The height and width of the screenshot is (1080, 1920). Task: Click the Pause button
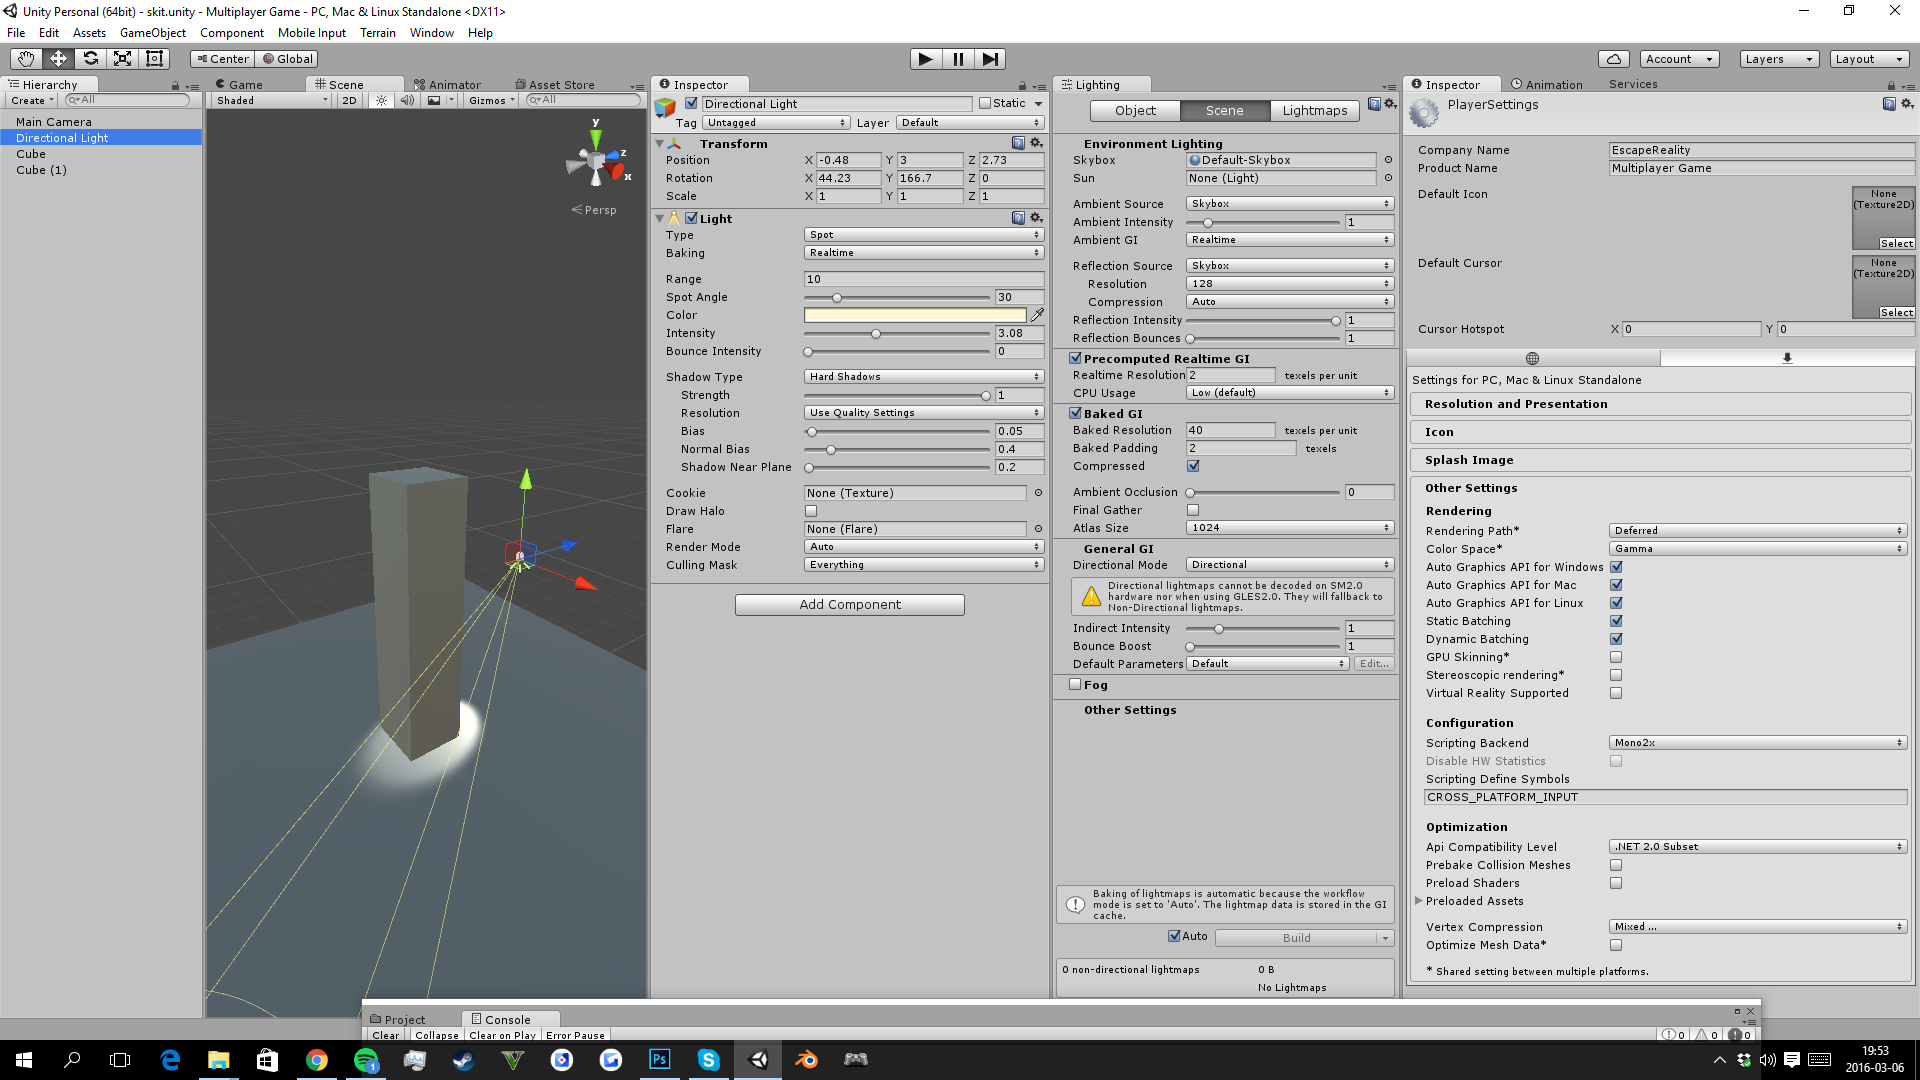958,59
